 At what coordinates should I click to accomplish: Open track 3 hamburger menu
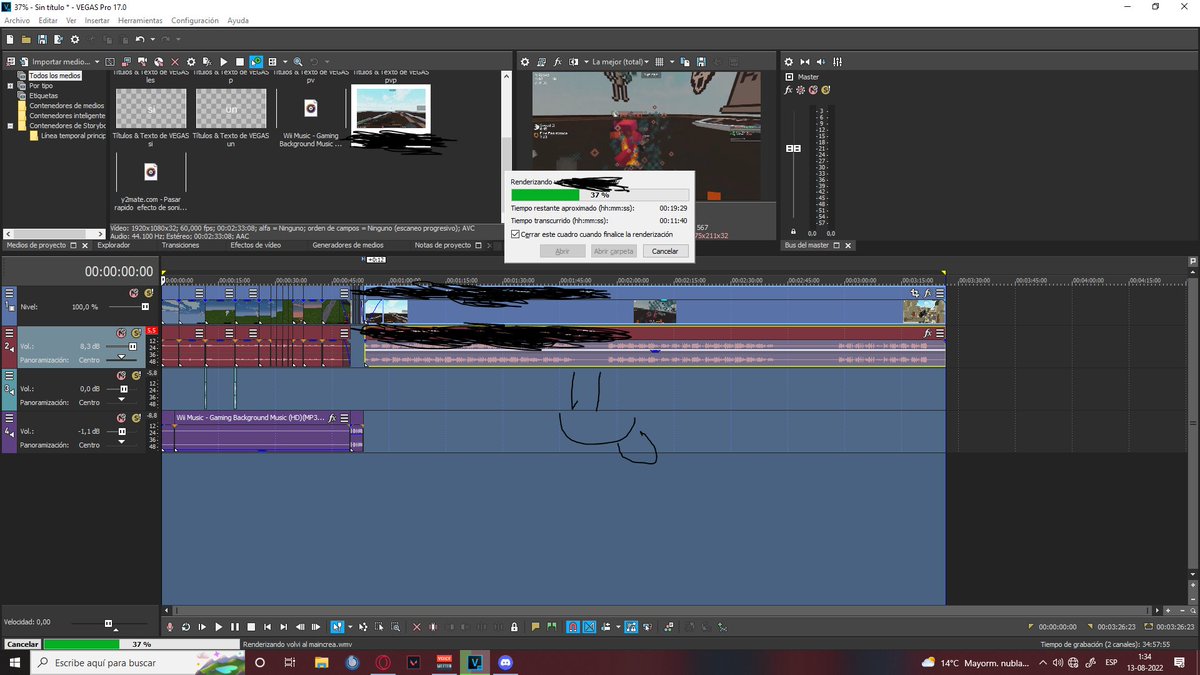[10, 375]
